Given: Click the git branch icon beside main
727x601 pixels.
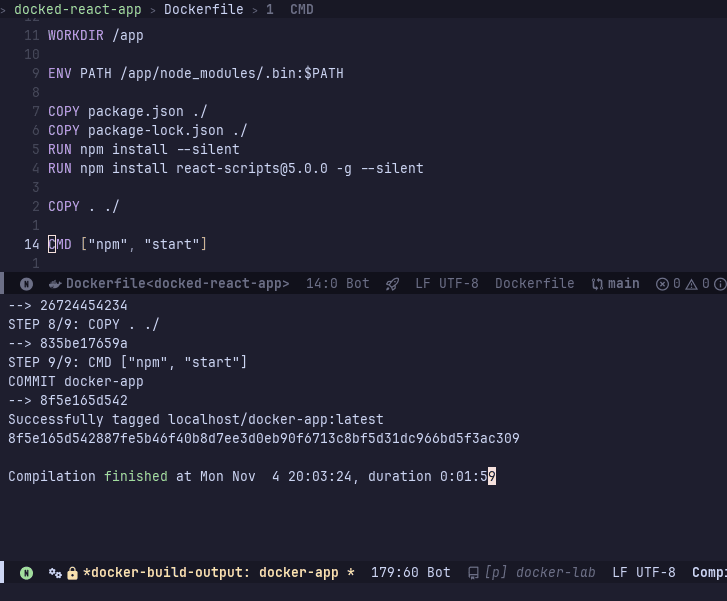Looking at the screenshot, I should [597, 284].
